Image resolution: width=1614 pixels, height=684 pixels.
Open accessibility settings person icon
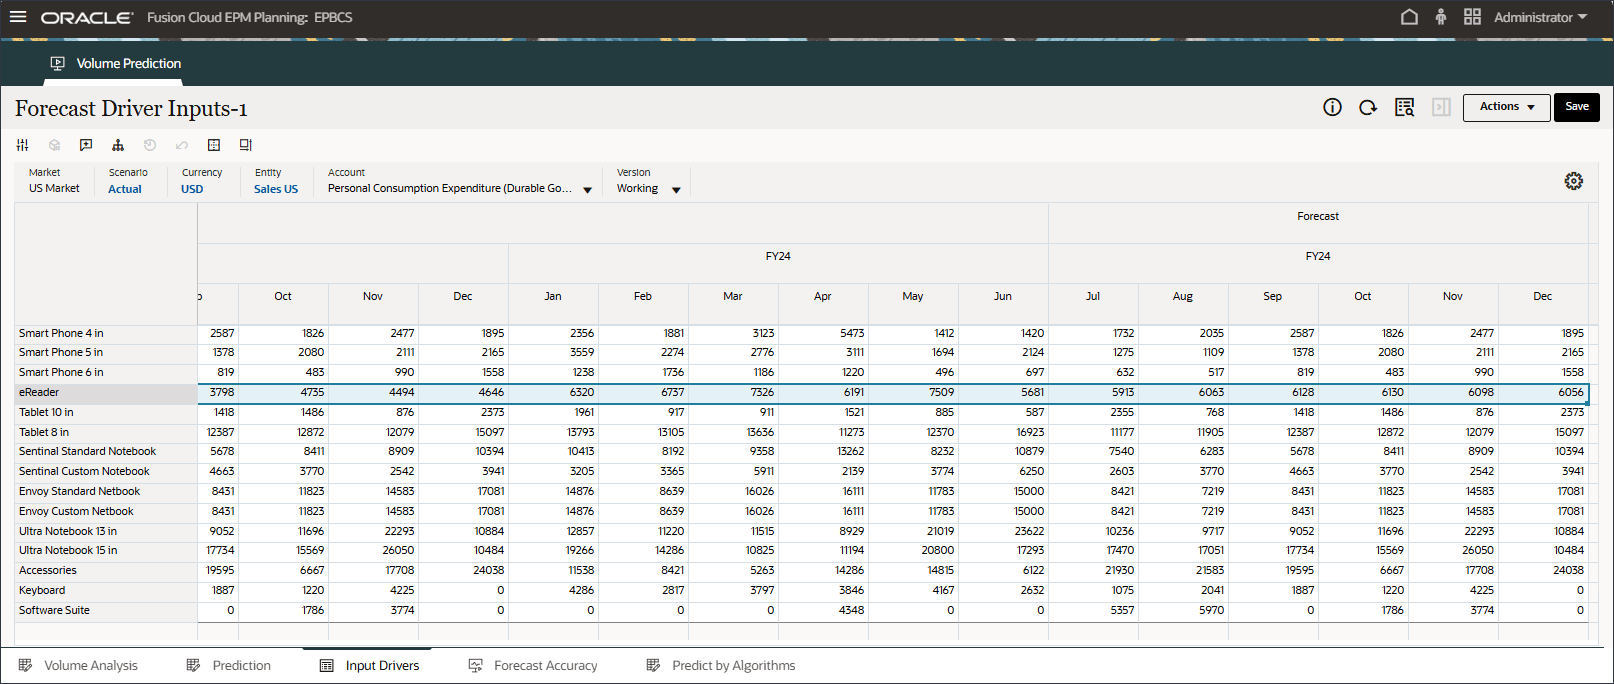pyautogui.click(x=1440, y=17)
